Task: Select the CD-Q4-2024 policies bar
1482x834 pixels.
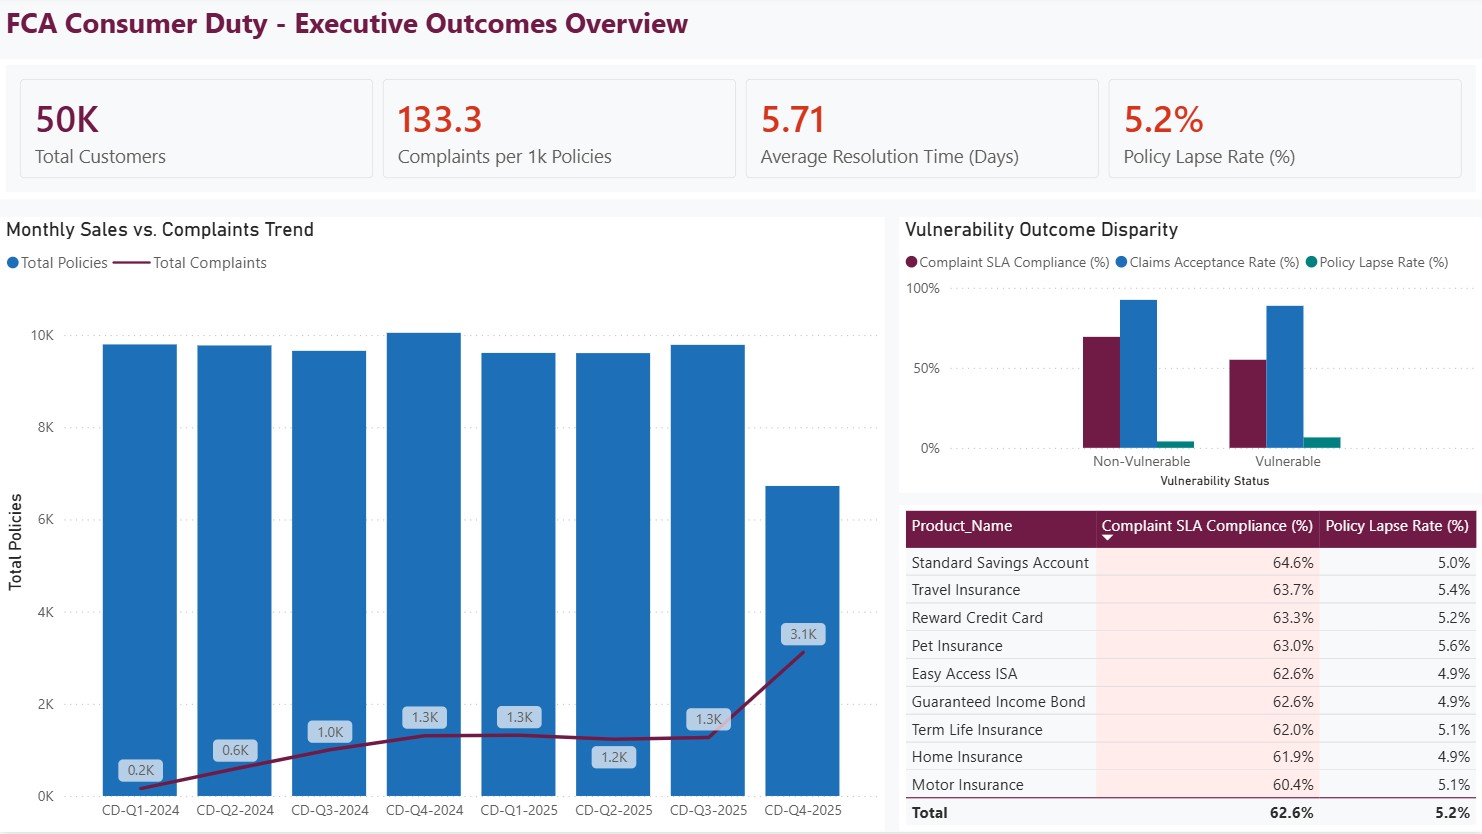Action: 424,564
